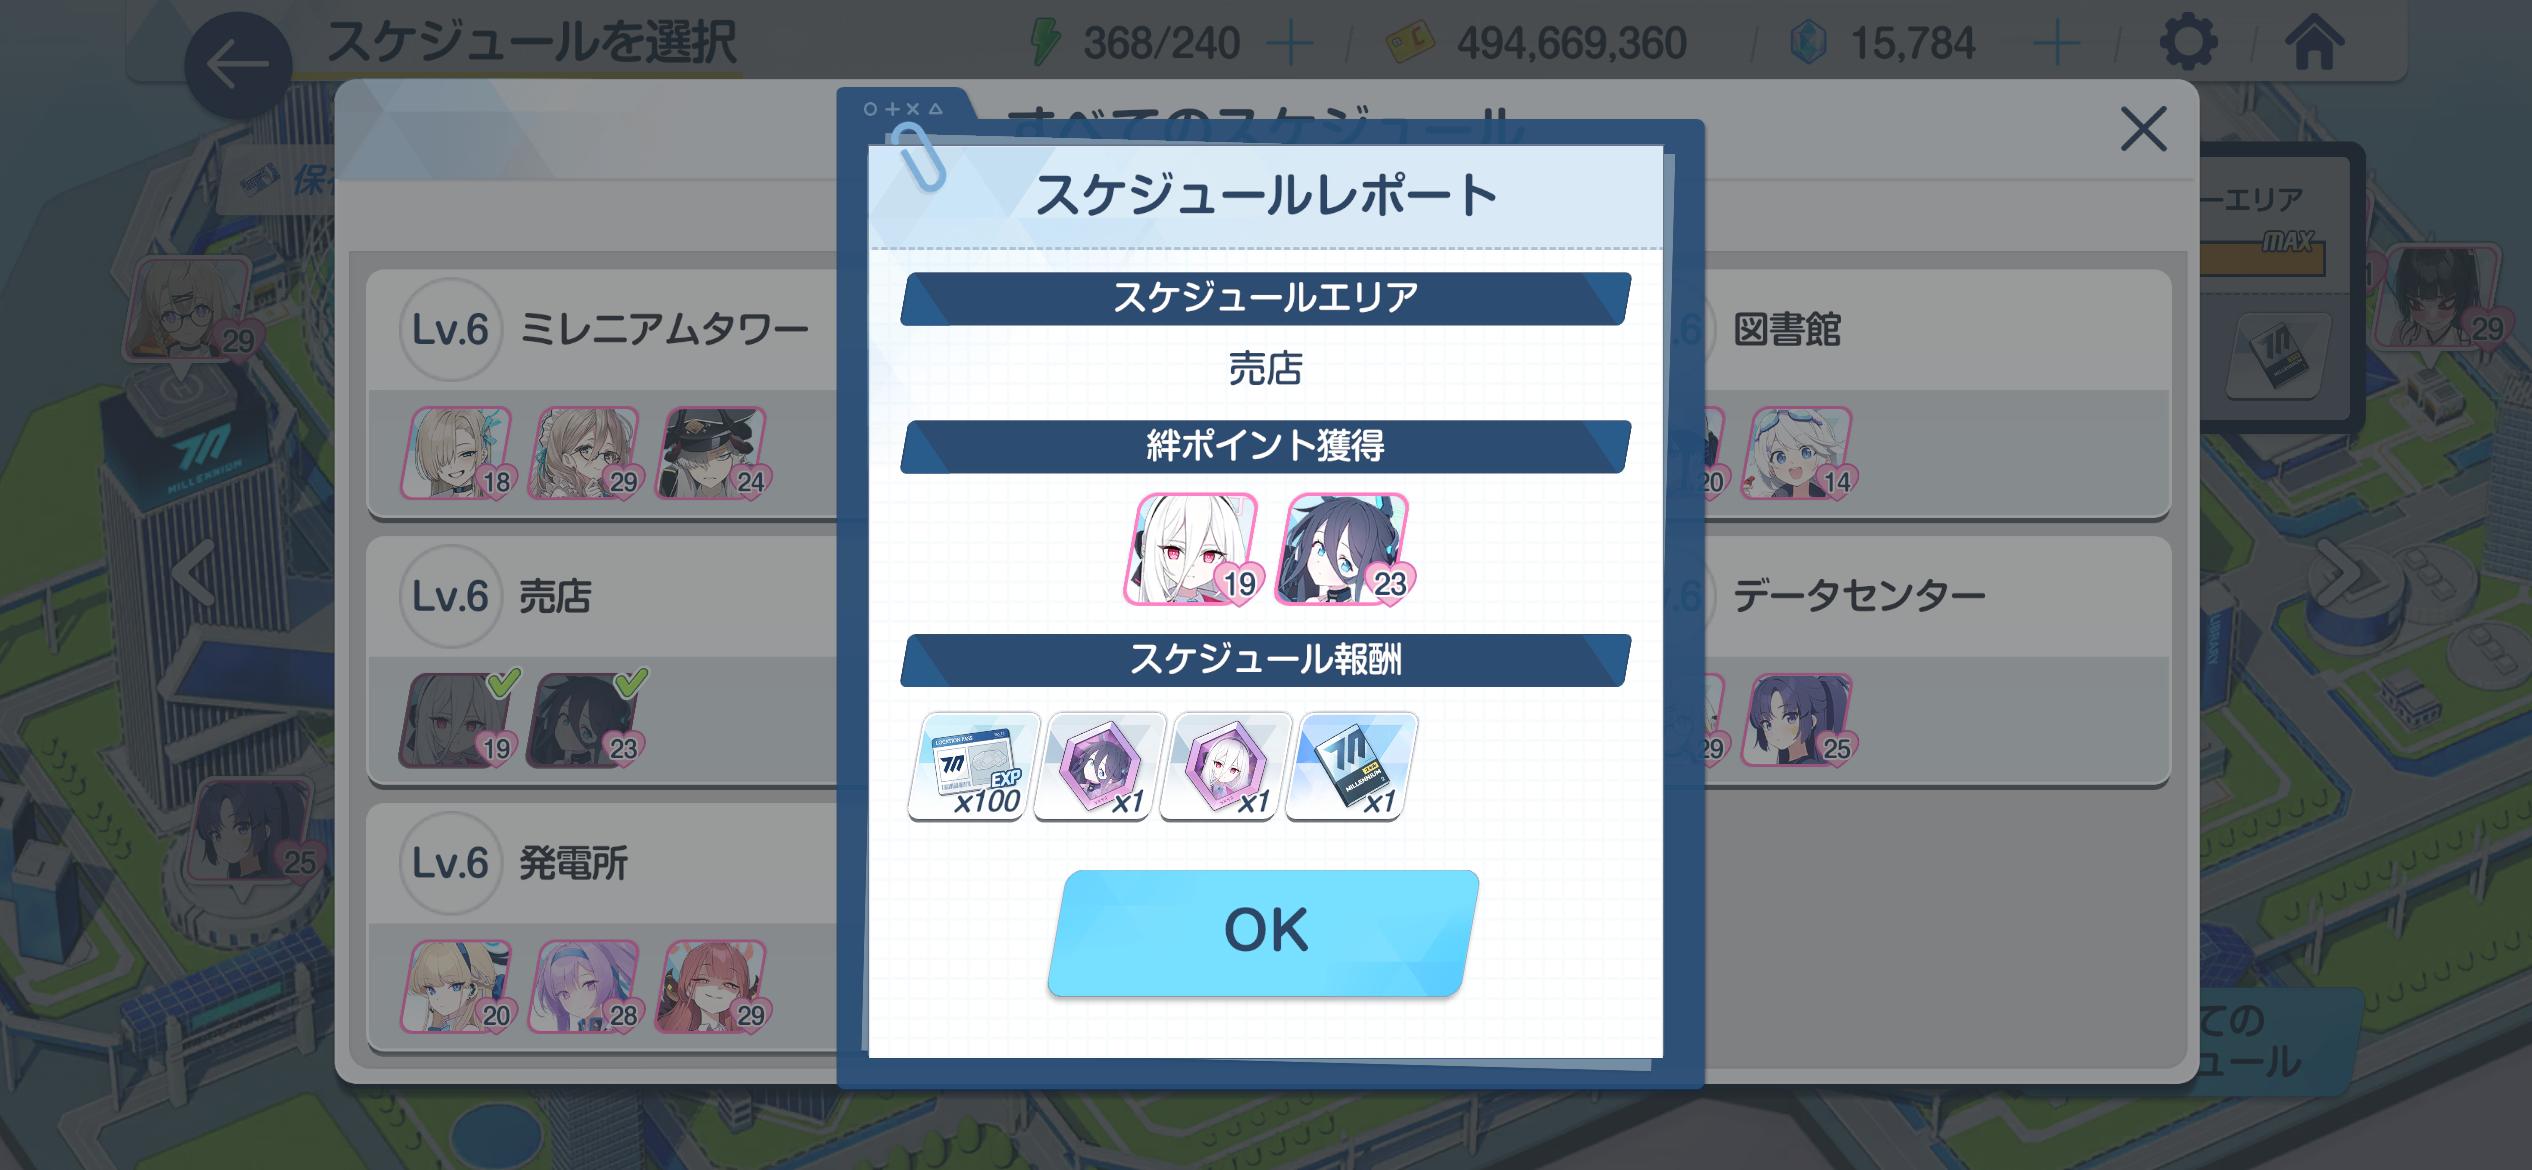
Task: Go to next area with right chevron
Action: coord(2344,573)
